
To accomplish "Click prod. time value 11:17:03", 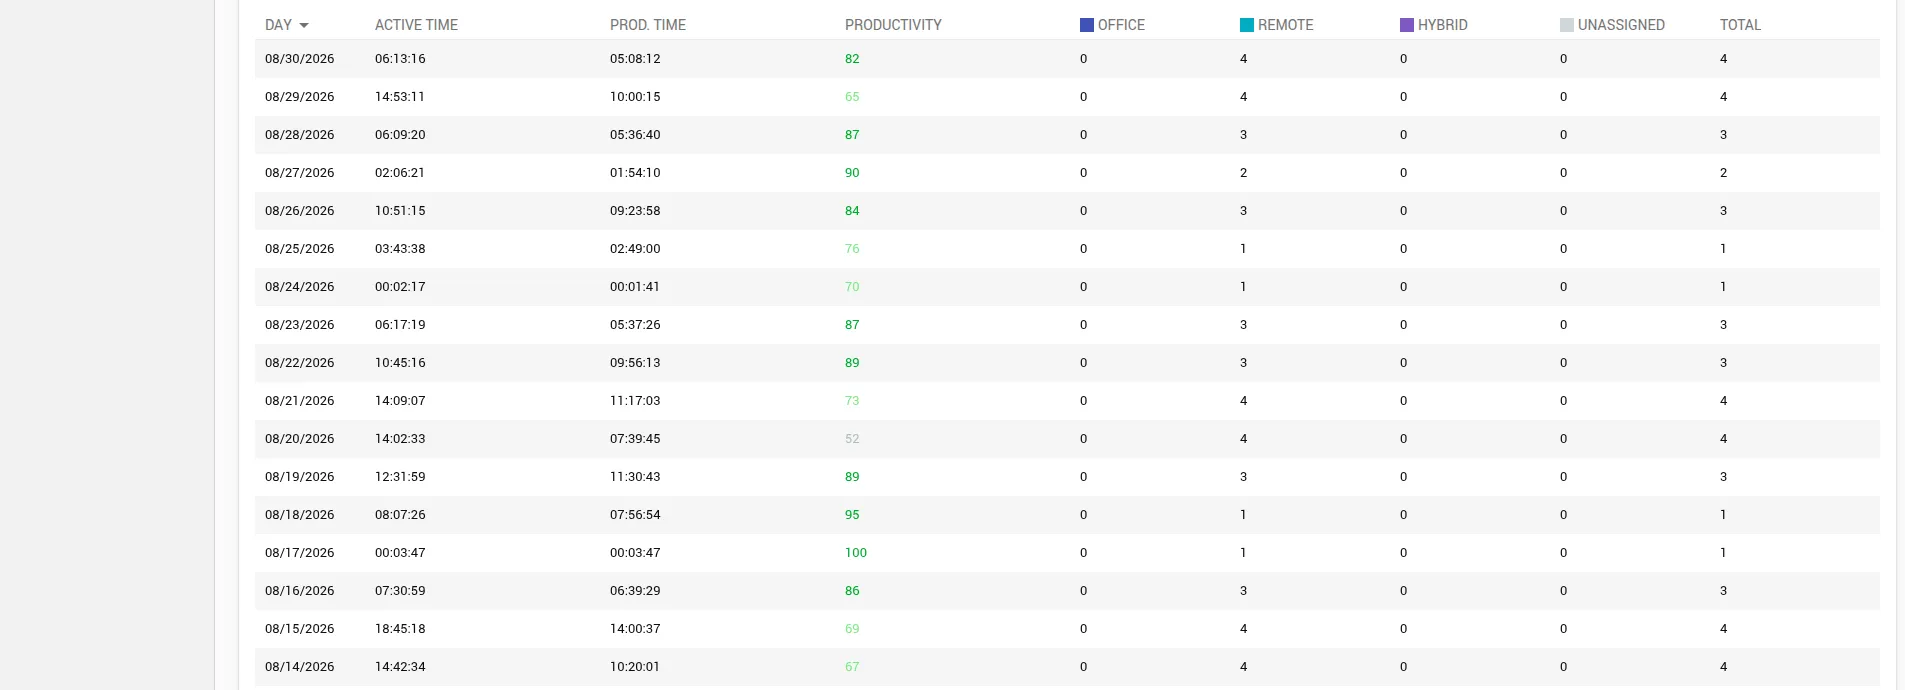I will 635,401.
